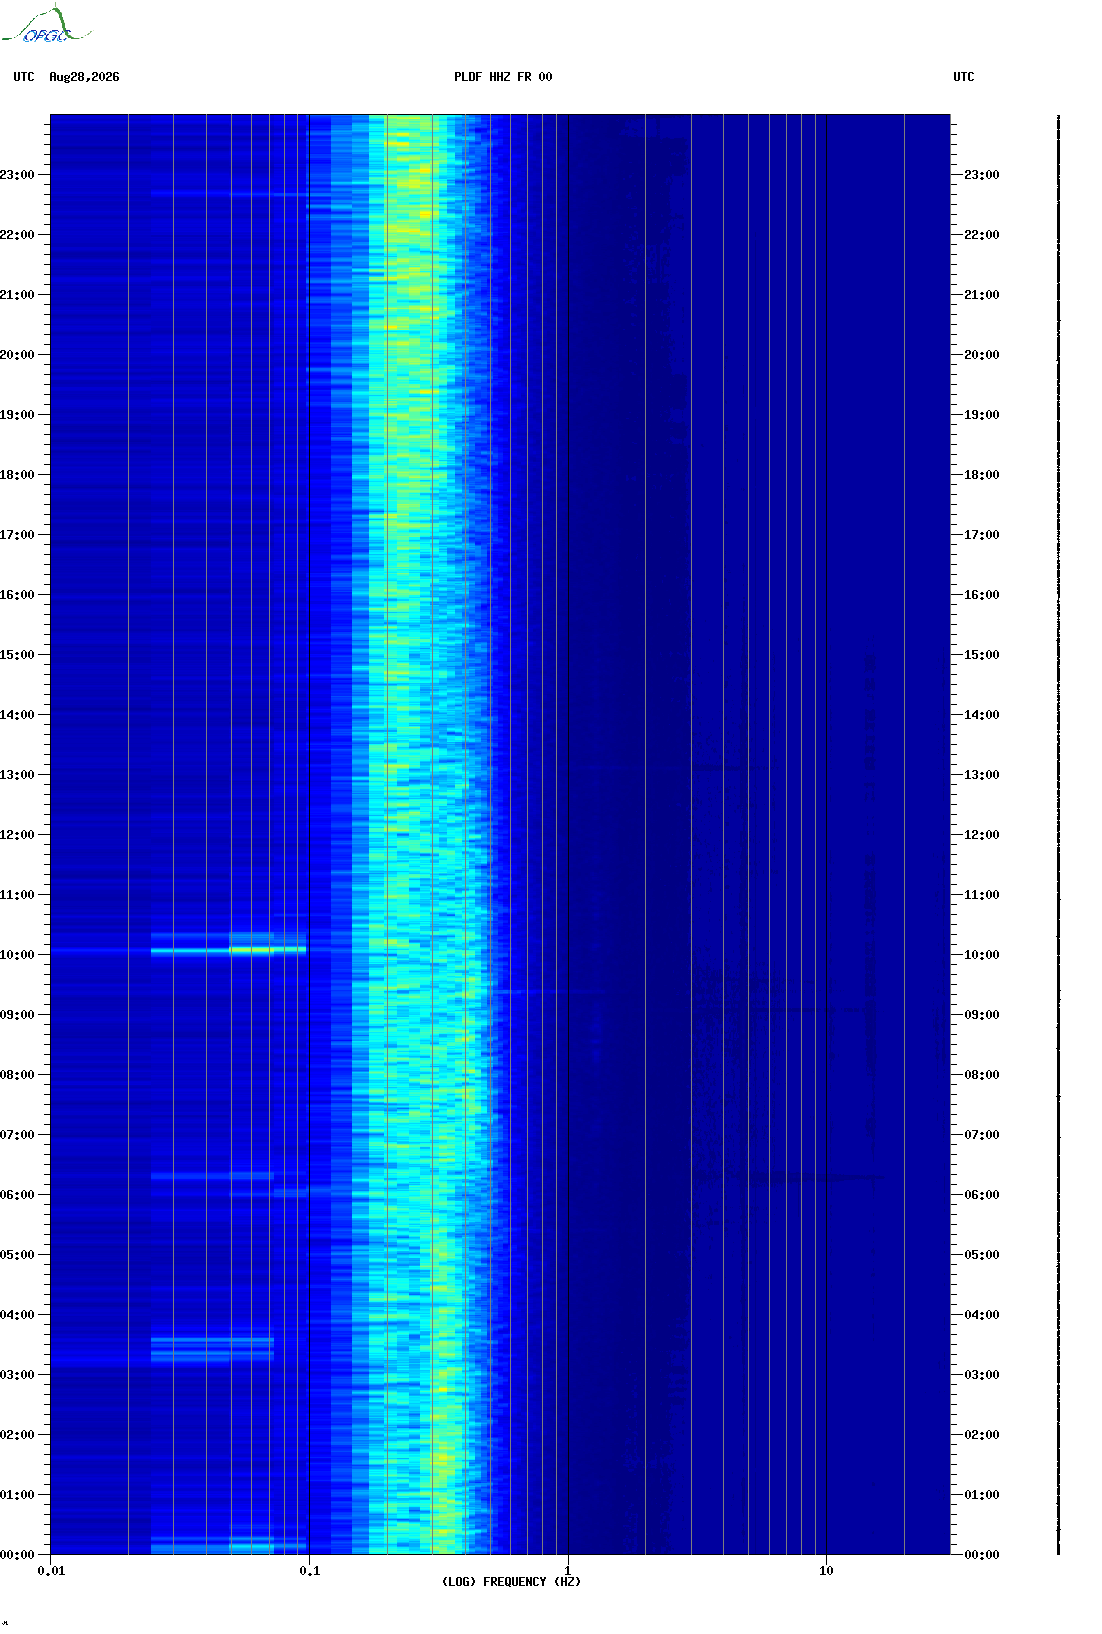Click the OFGC logo in corner
This screenshot has height=1634, width=1102.
(x=46, y=26)
